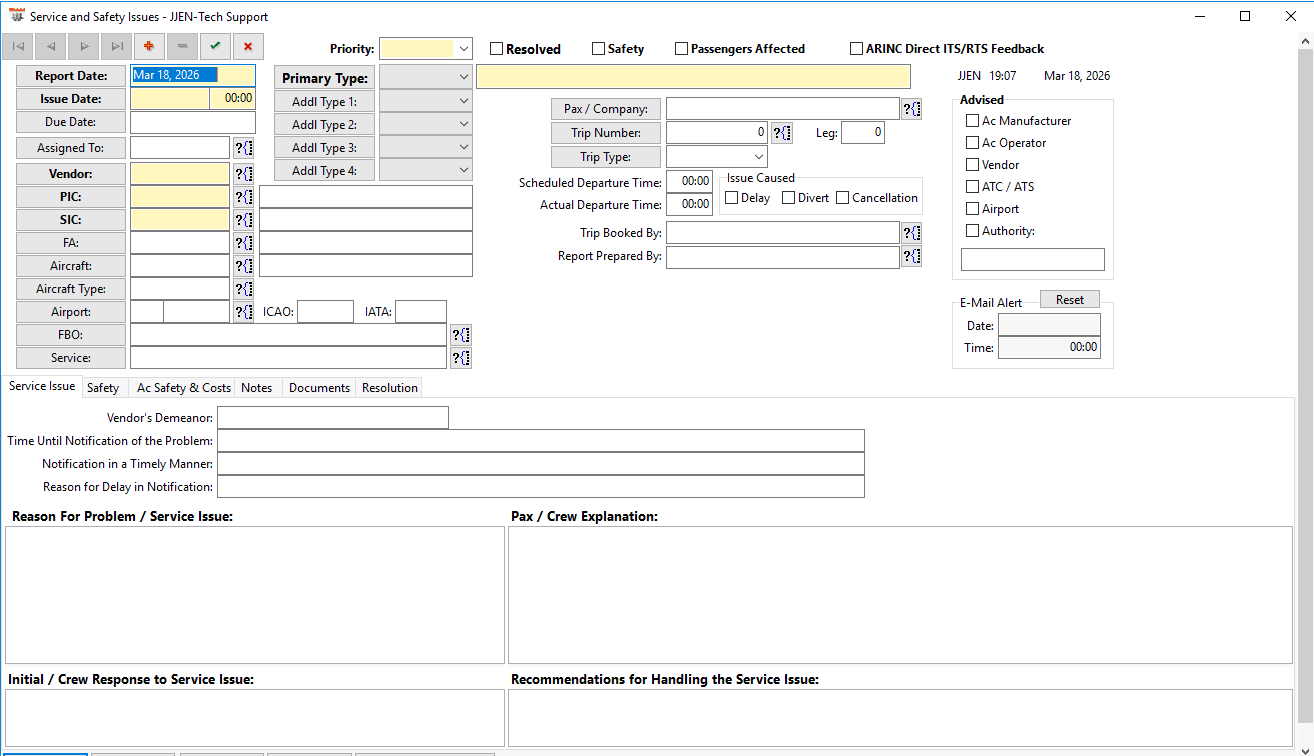This screenshot has height=756, width=1314.
Task: Open lookup icon beside Vendor field
Action: 243,174
